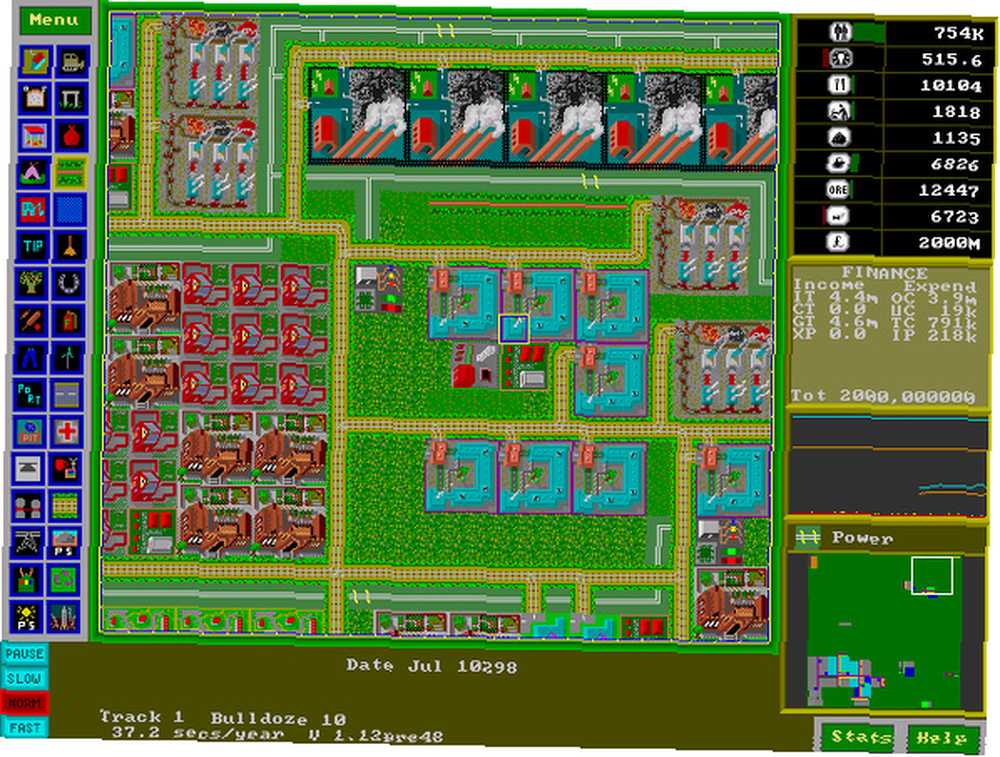This screenshot has width=1000, height=757.
Task: Click the Power overlay icon above mini map
Action: 807,538
